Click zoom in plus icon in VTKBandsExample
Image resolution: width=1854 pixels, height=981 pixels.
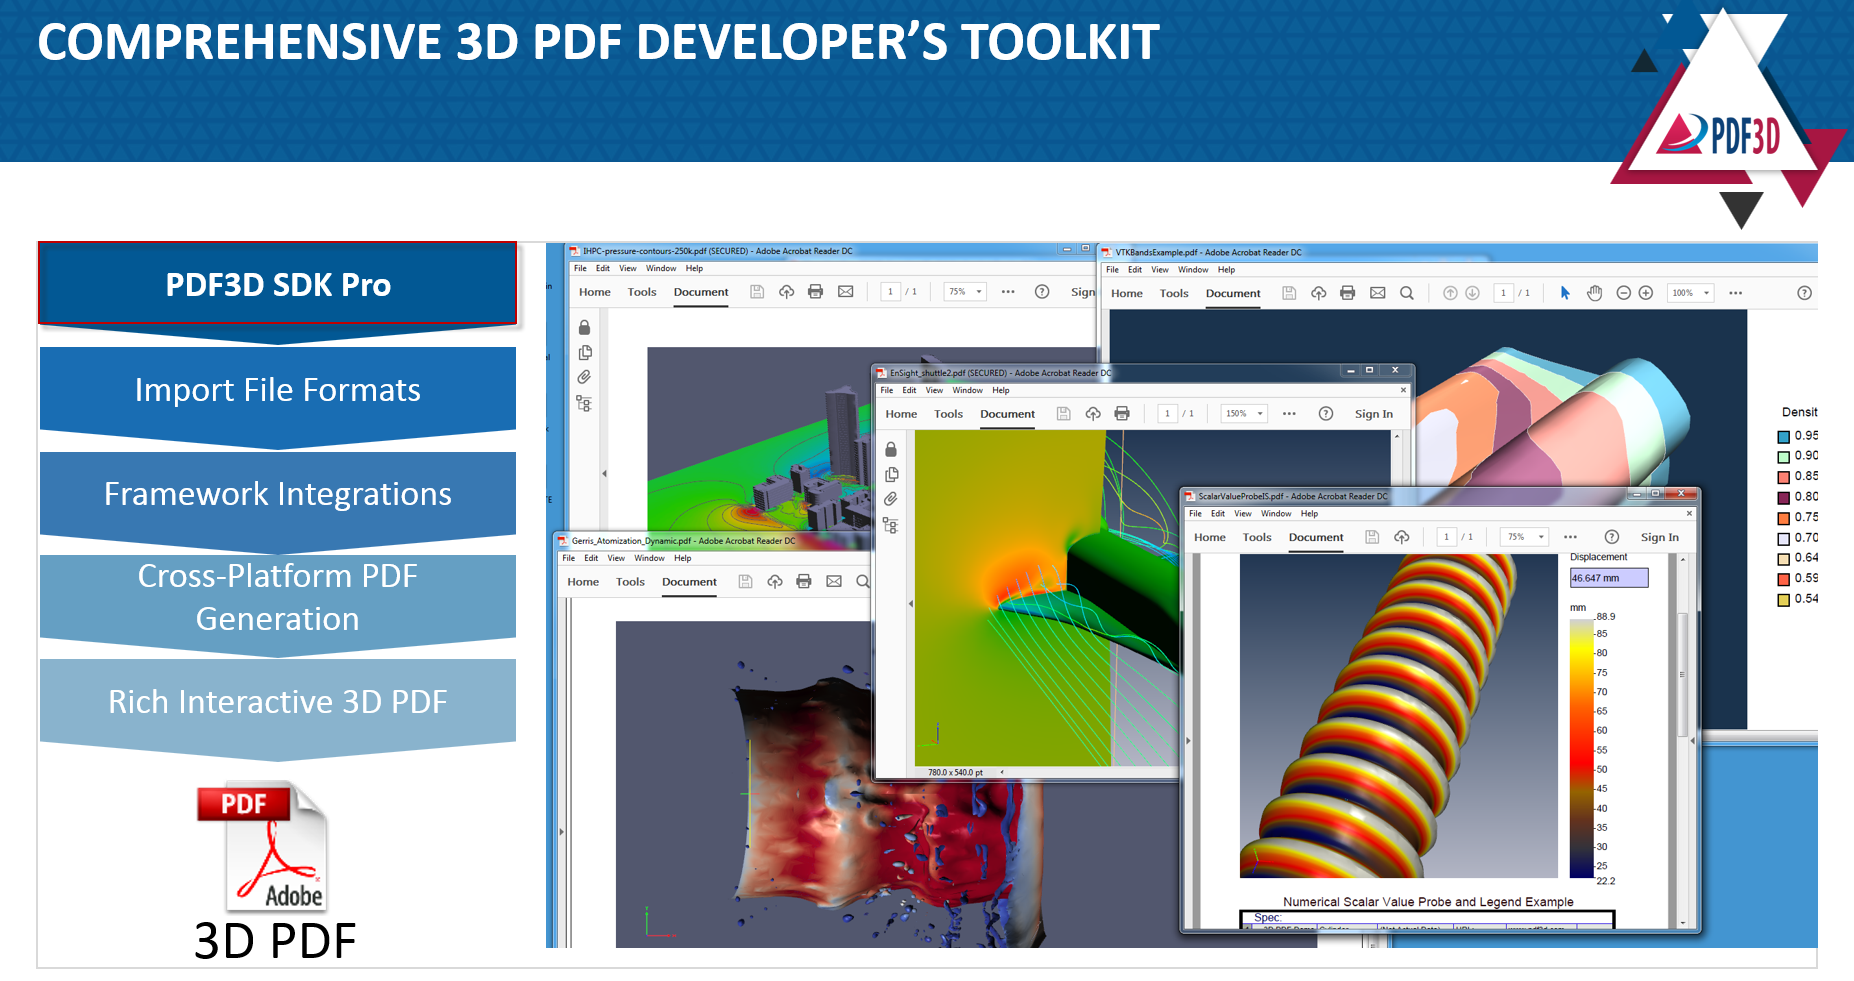click(x=1646, y=293)
